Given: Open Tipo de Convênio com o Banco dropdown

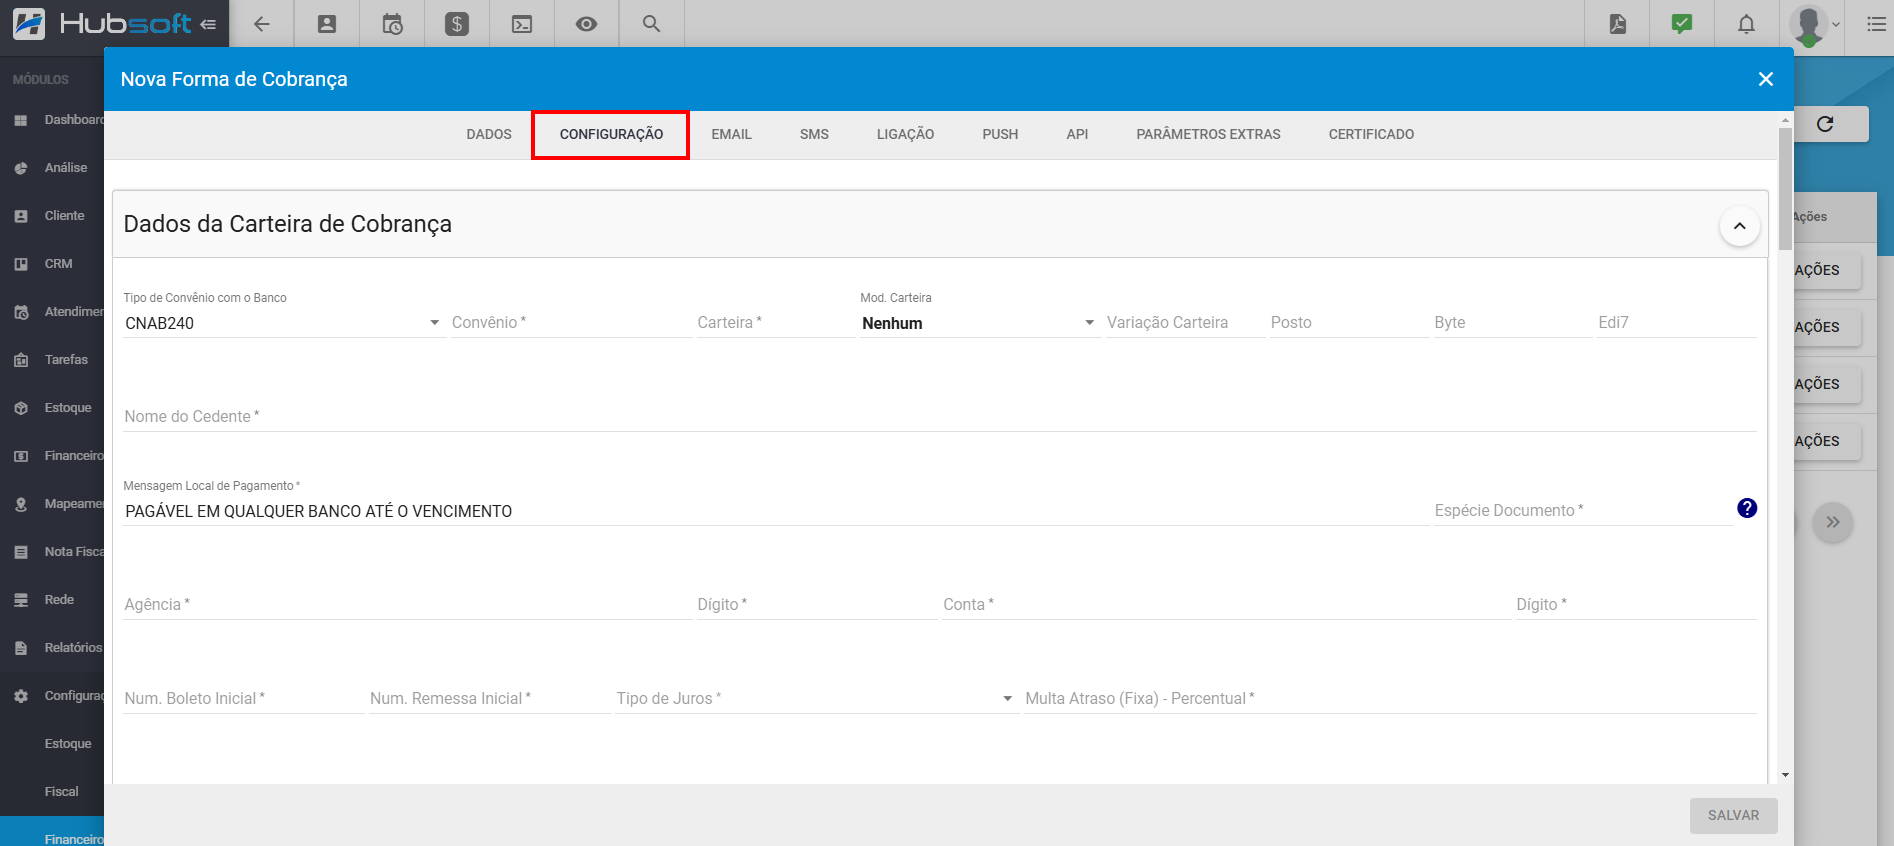Looking at the screenshot, I should coord(283,323).
